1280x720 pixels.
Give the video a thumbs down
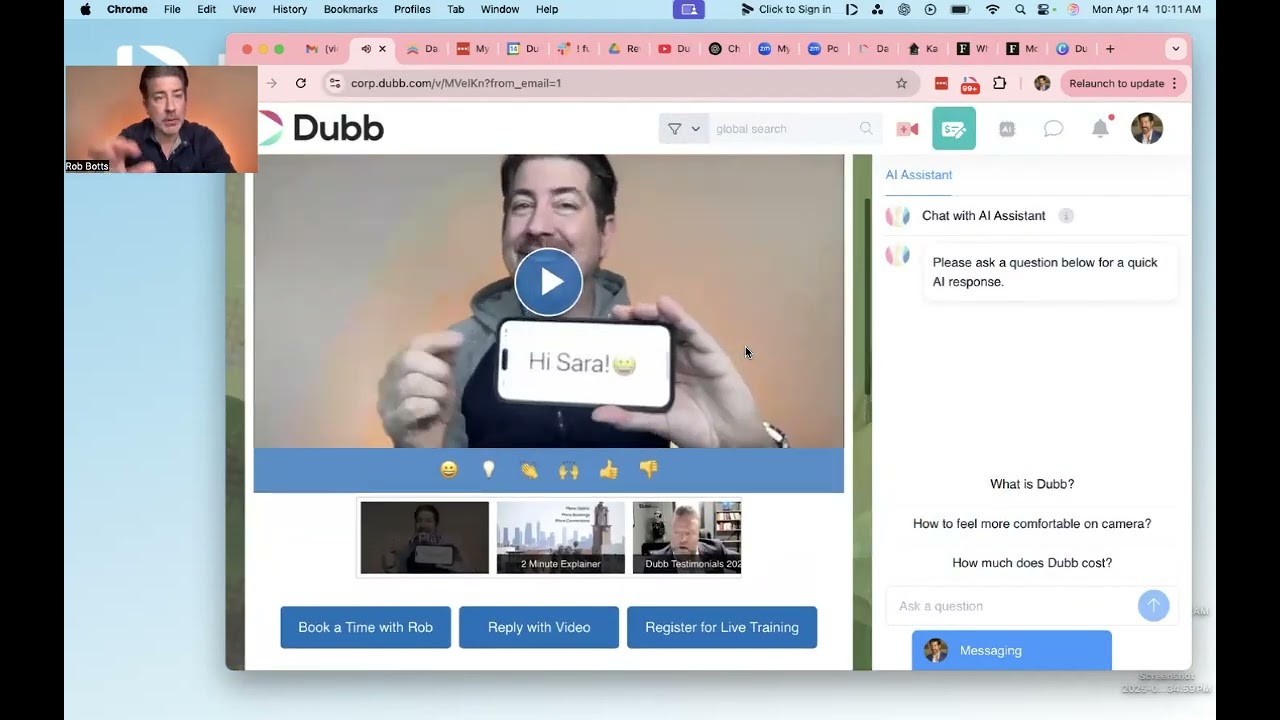(x=649, y=469)
